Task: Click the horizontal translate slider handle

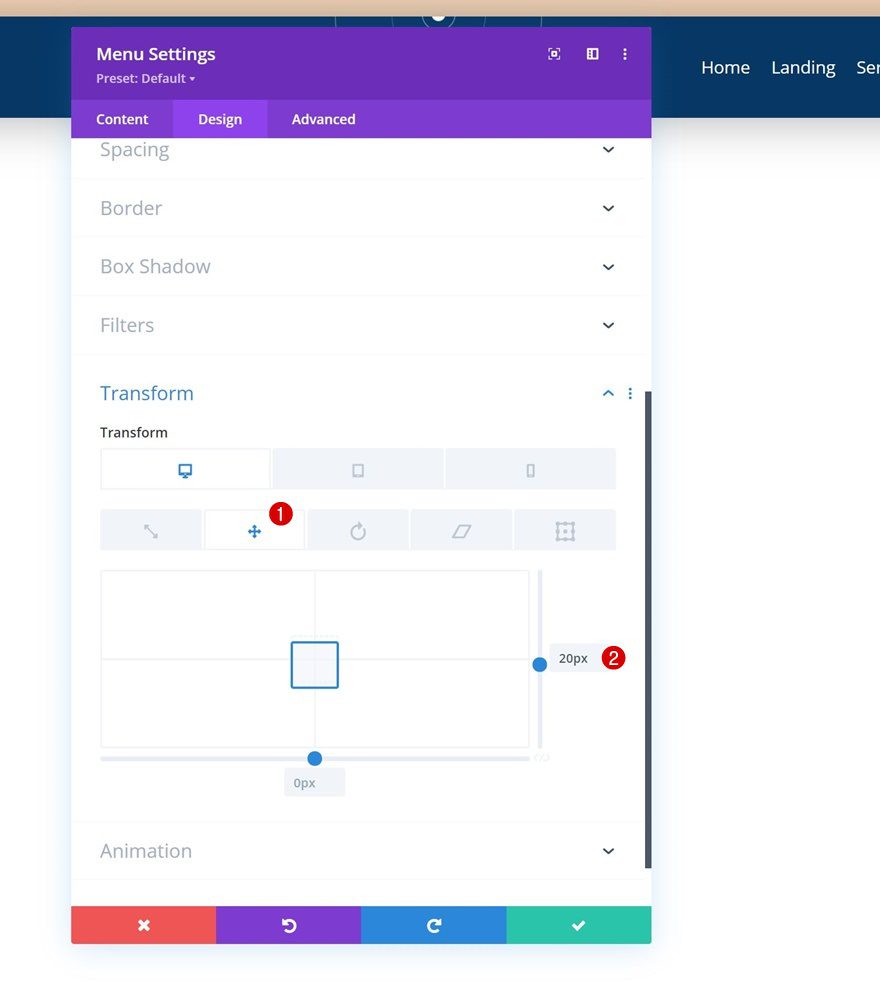Action: 314,759
